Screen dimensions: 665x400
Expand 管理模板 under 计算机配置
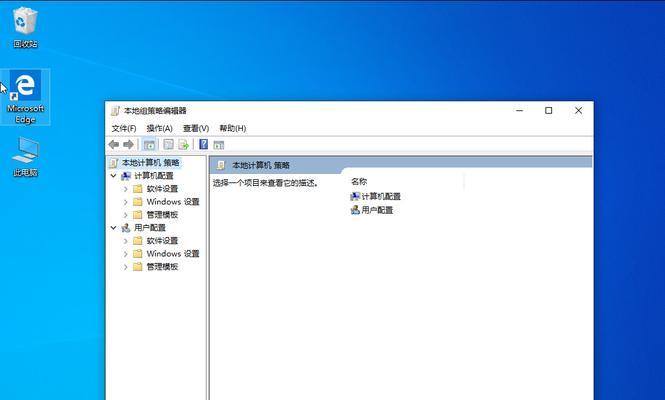[126, 215]
